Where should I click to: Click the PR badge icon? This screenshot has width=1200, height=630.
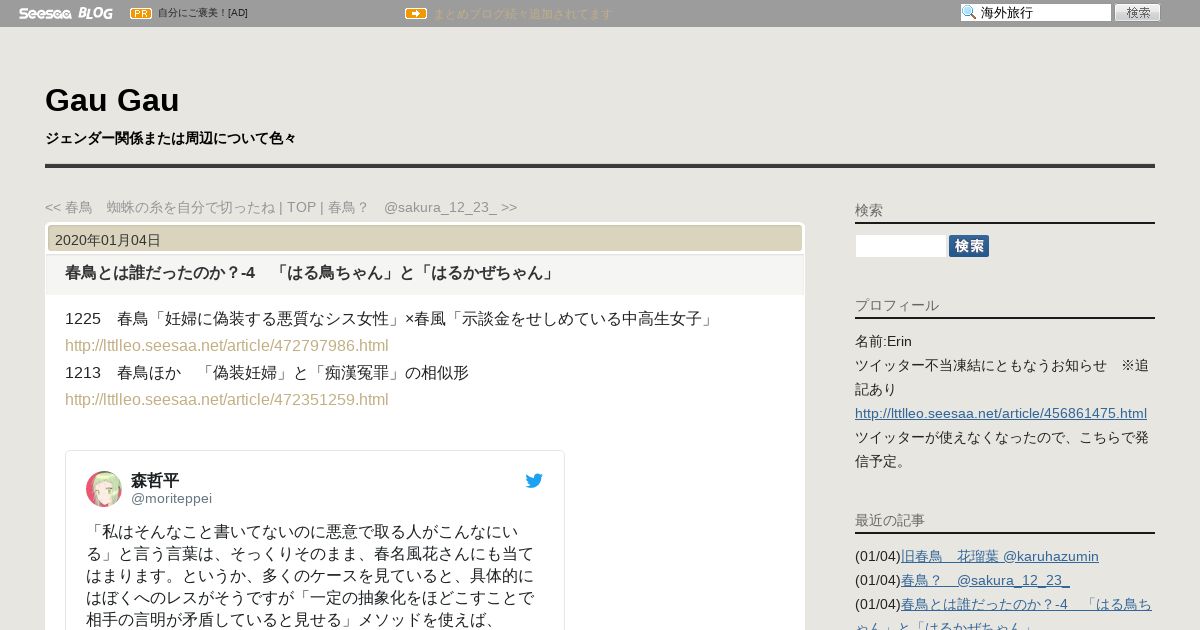click(x=141, y=13)
